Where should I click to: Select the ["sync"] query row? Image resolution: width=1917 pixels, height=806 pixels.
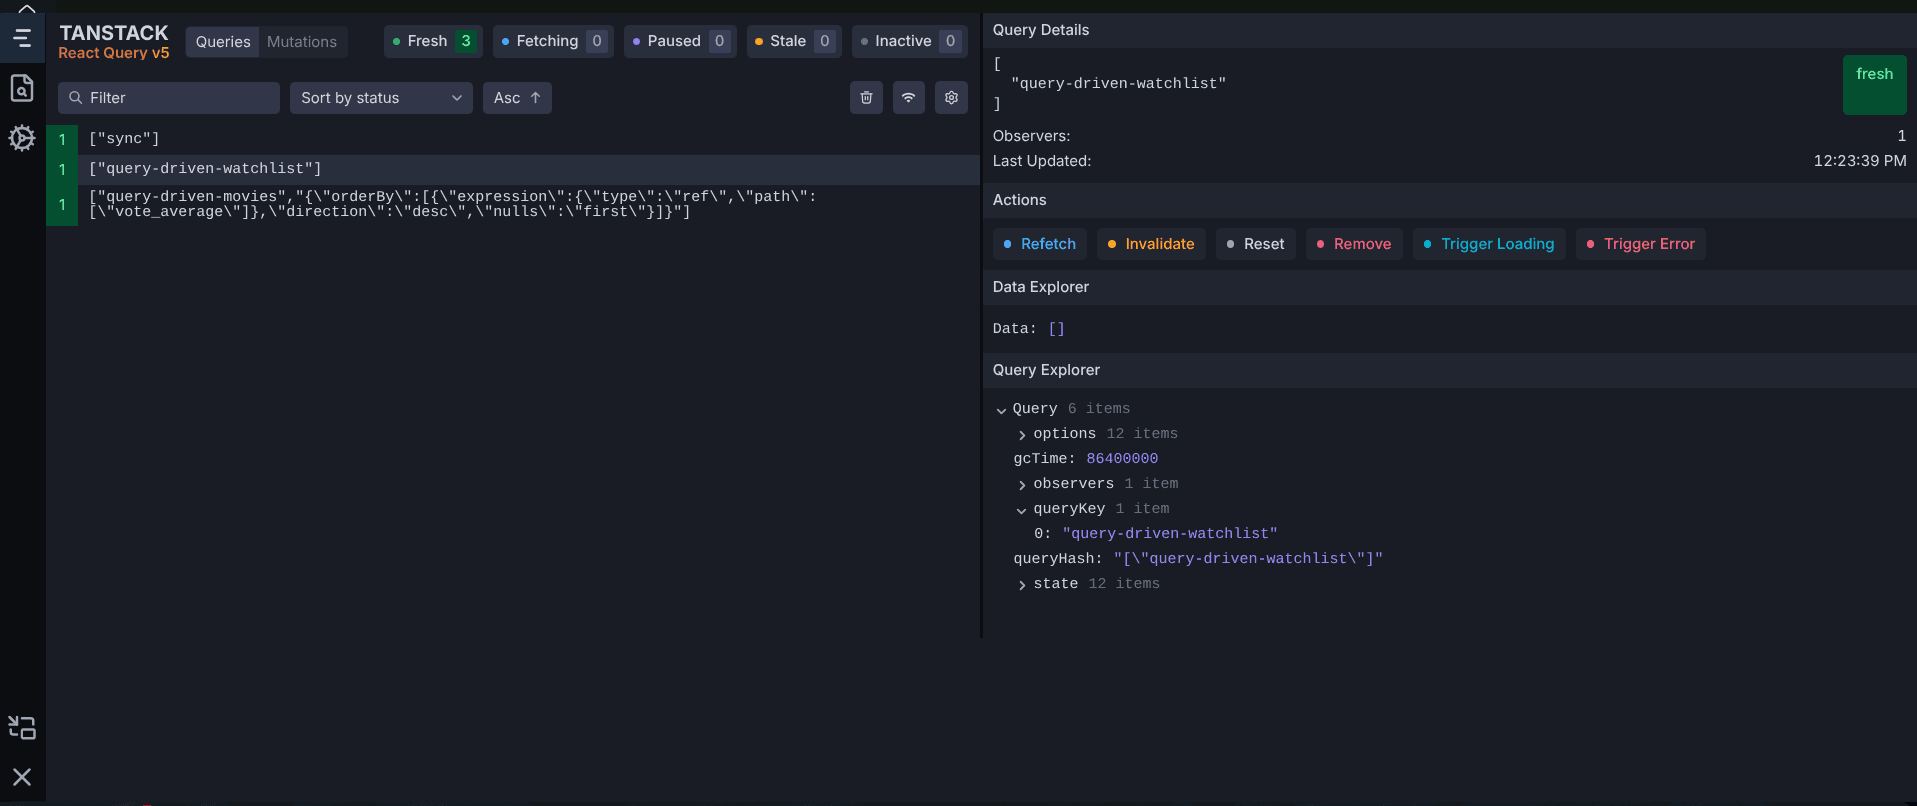click(512, 139)
